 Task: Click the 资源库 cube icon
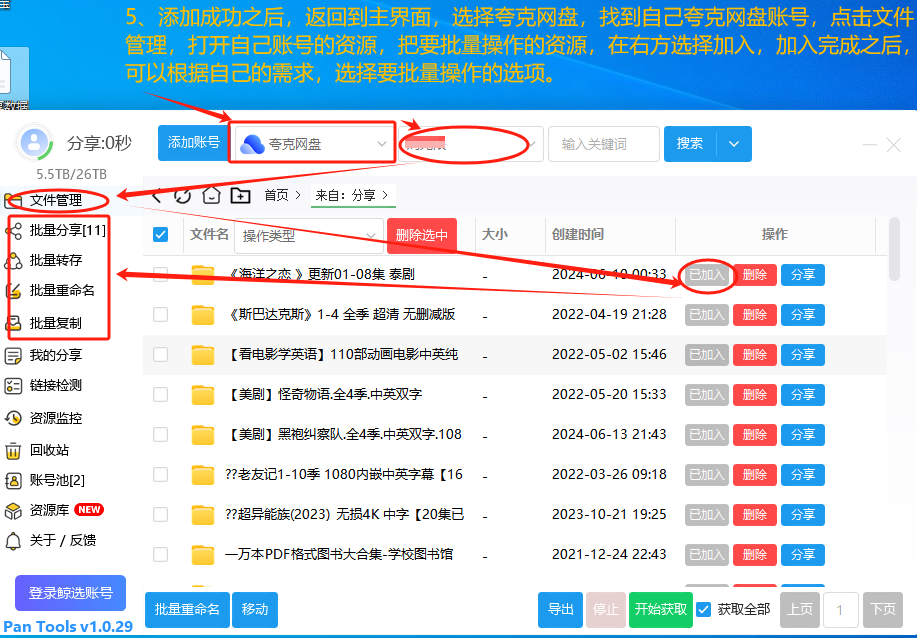(x=13, y=511)
